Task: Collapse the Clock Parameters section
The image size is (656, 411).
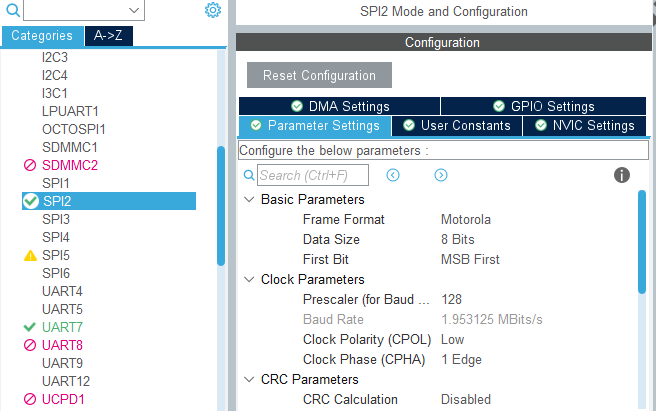Action: [249, 280]
